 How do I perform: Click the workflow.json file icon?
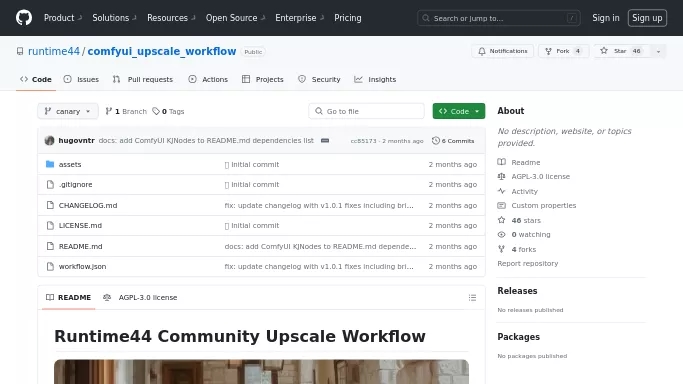[x=50, y=266]
